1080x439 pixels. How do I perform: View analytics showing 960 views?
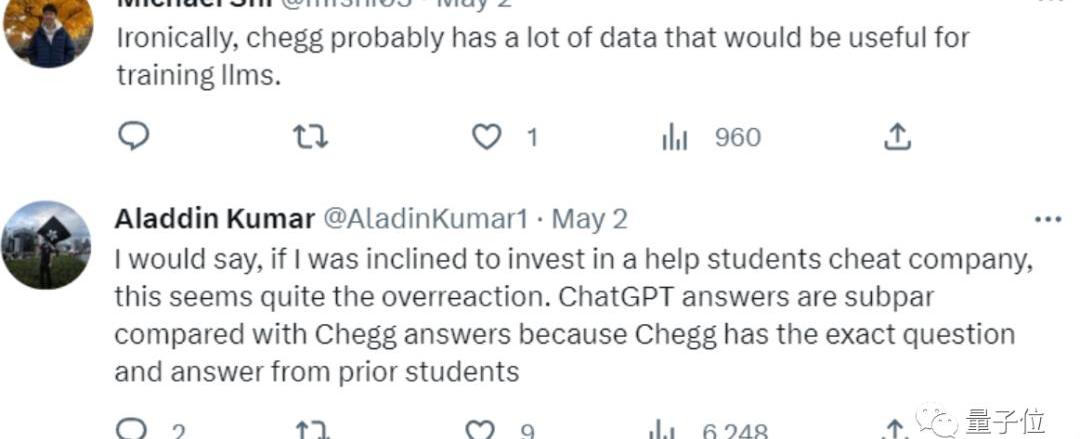click(x=712, y=138)
